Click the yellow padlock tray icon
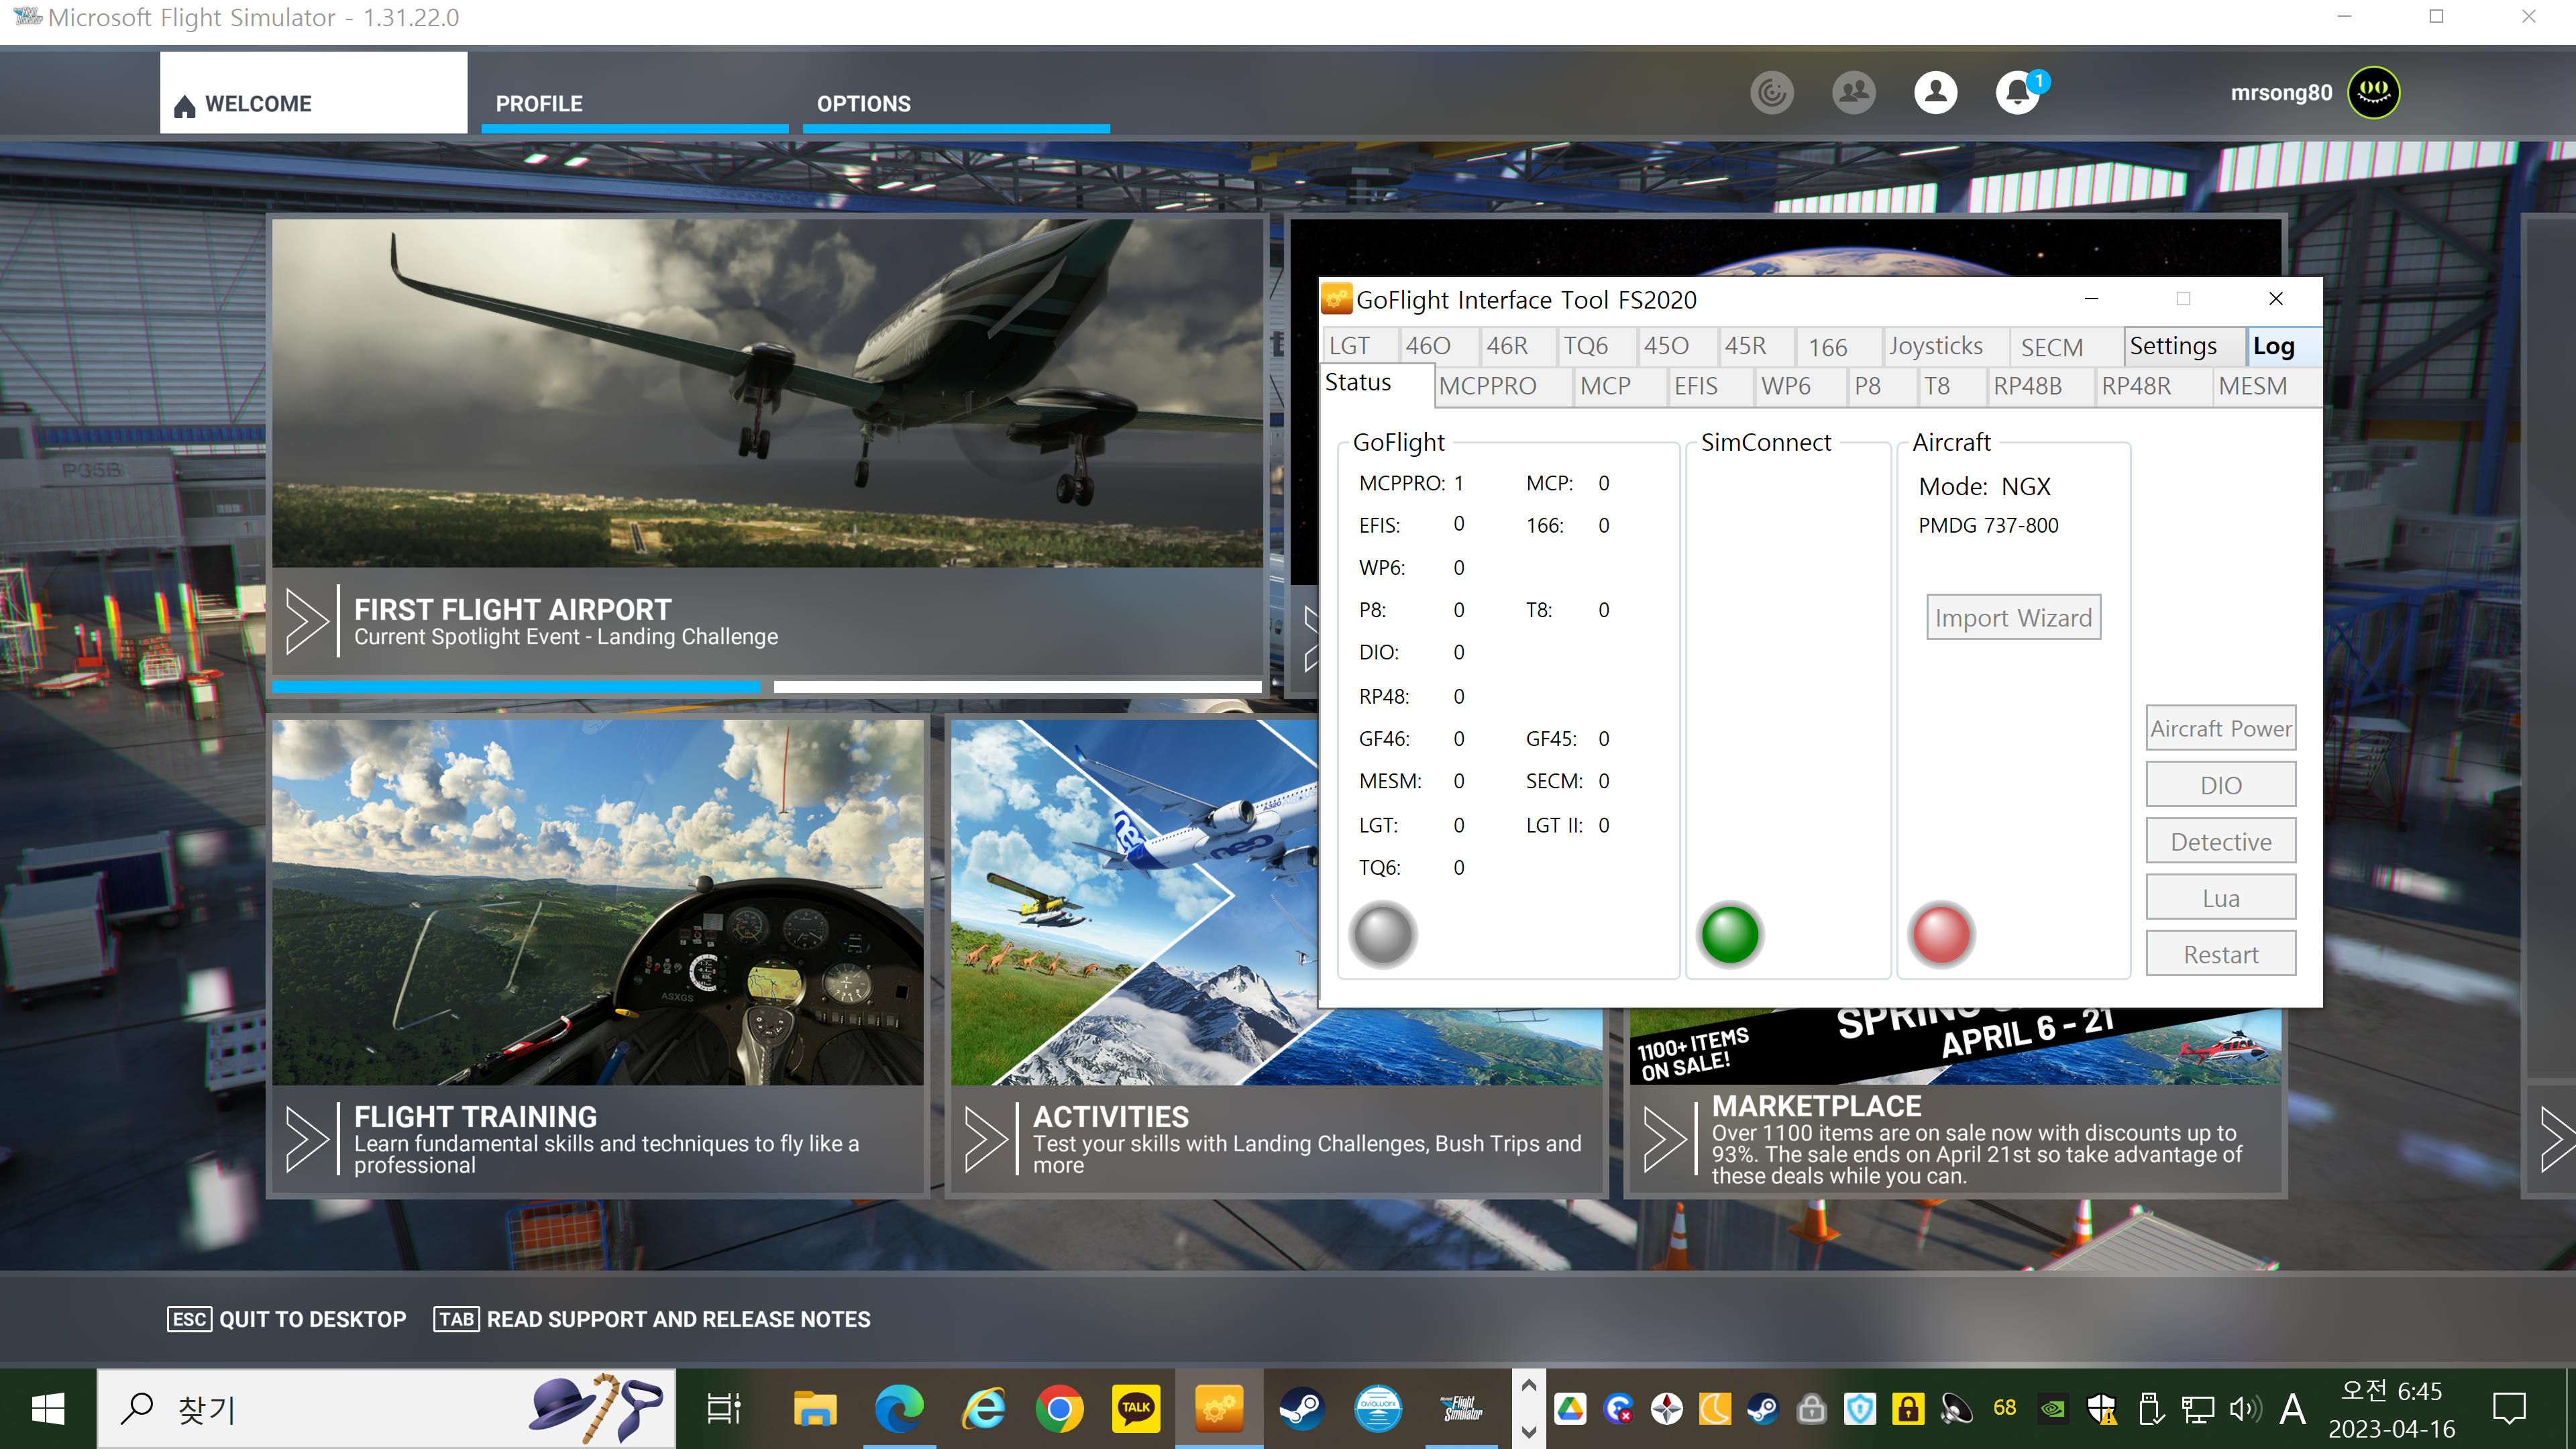 1908,1409
